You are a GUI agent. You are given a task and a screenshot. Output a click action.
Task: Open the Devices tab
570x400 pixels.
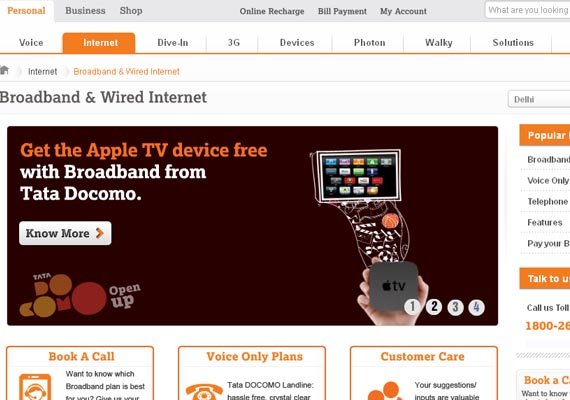click(x=297, y=43)
